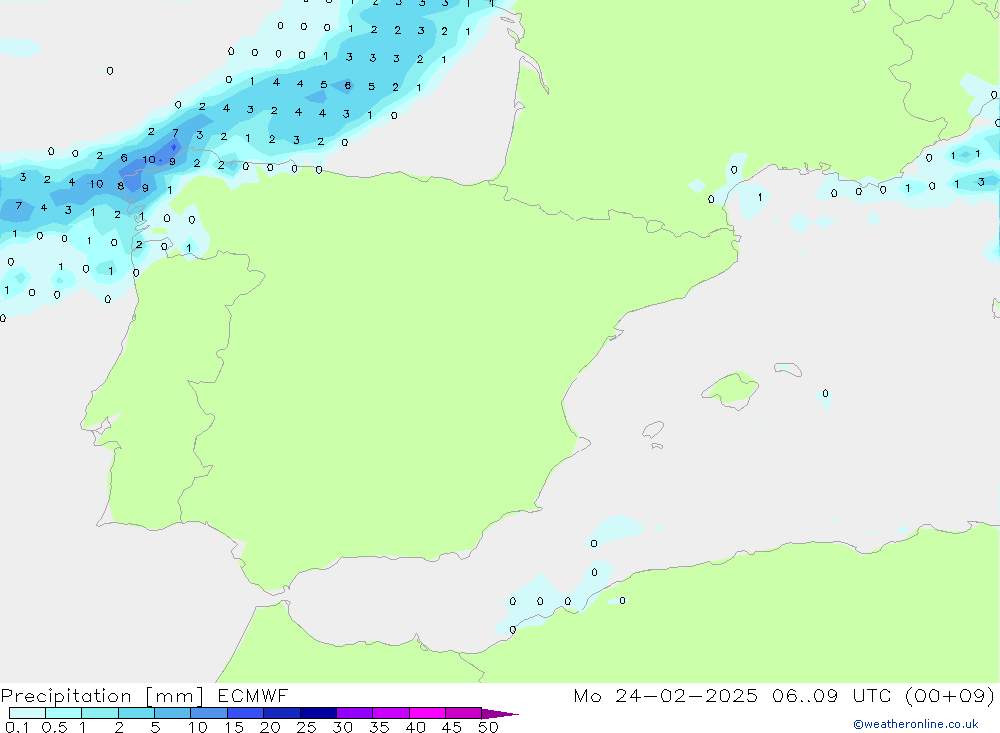Click the 0 value east of the Balearic Islands
Screen dimensions: 1000x733
(x=825, y=394)
